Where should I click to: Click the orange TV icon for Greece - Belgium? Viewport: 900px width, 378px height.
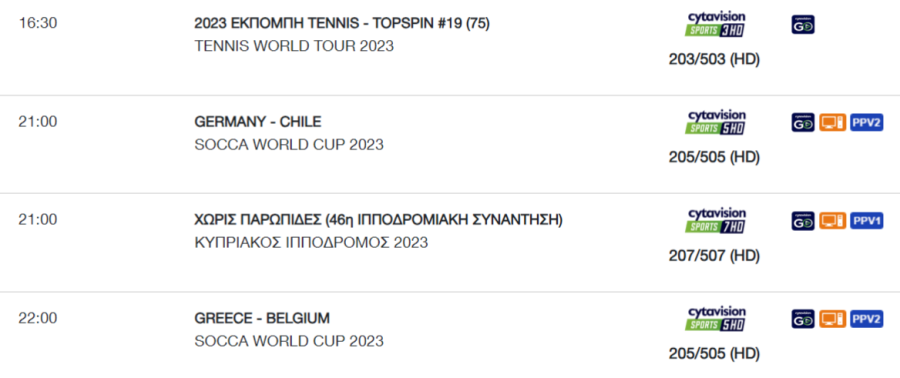point(832,318)
